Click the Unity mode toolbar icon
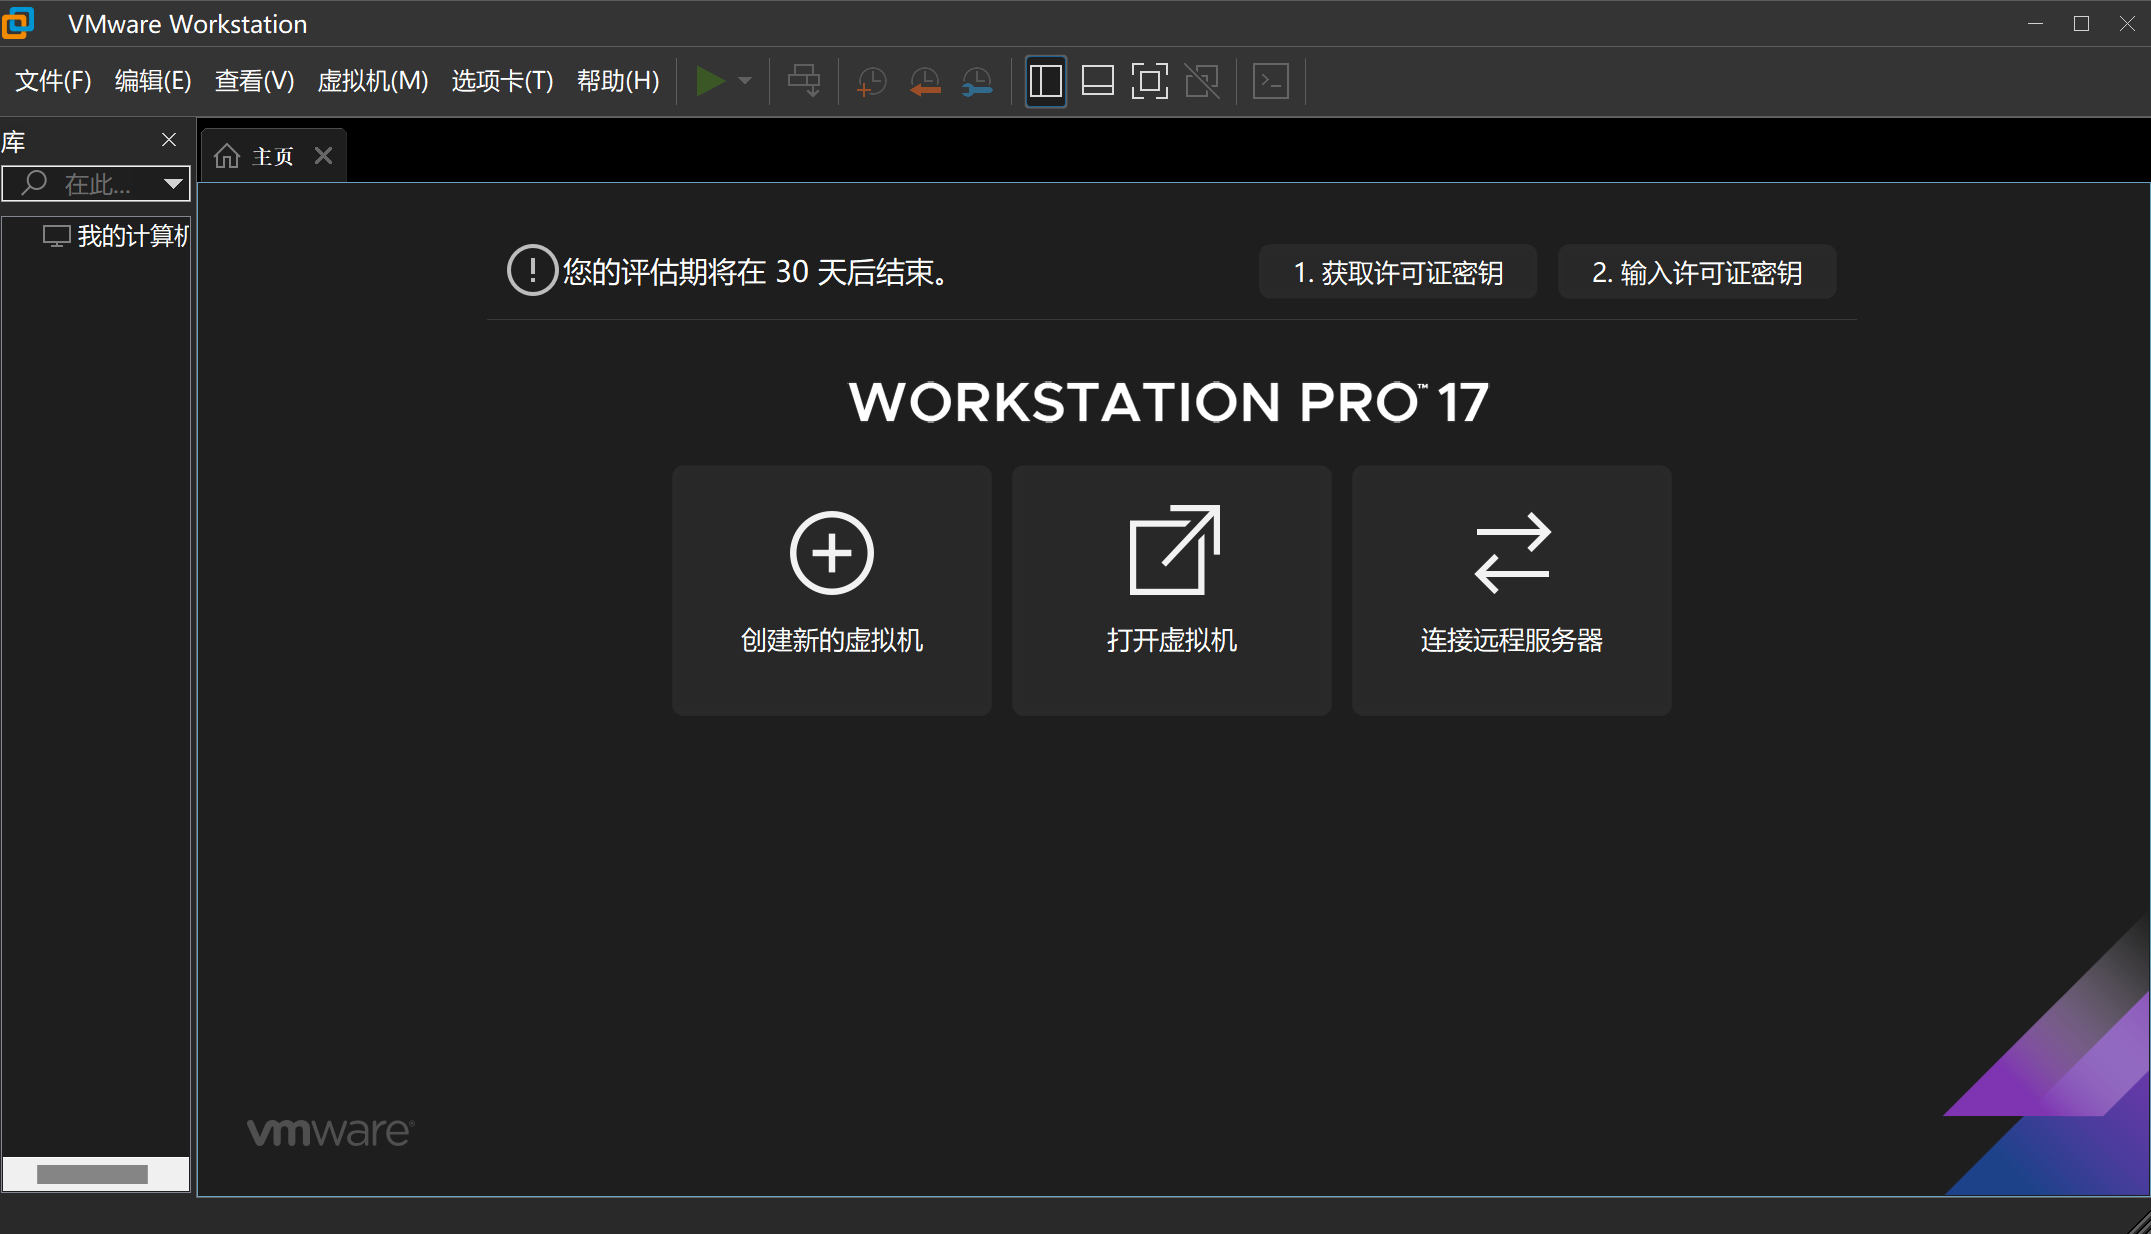This screenshot has height=1234, width=2151. tap(1202, 81)
